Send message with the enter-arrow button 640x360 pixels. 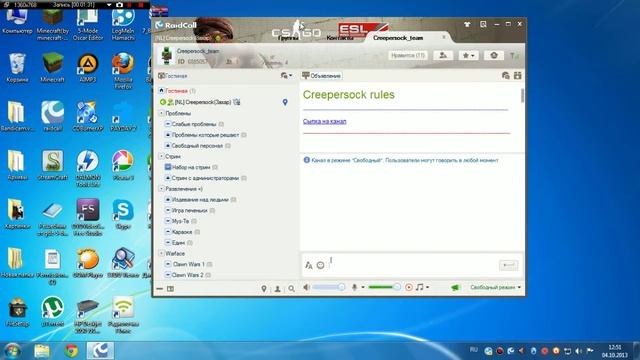tap(509, 265)
